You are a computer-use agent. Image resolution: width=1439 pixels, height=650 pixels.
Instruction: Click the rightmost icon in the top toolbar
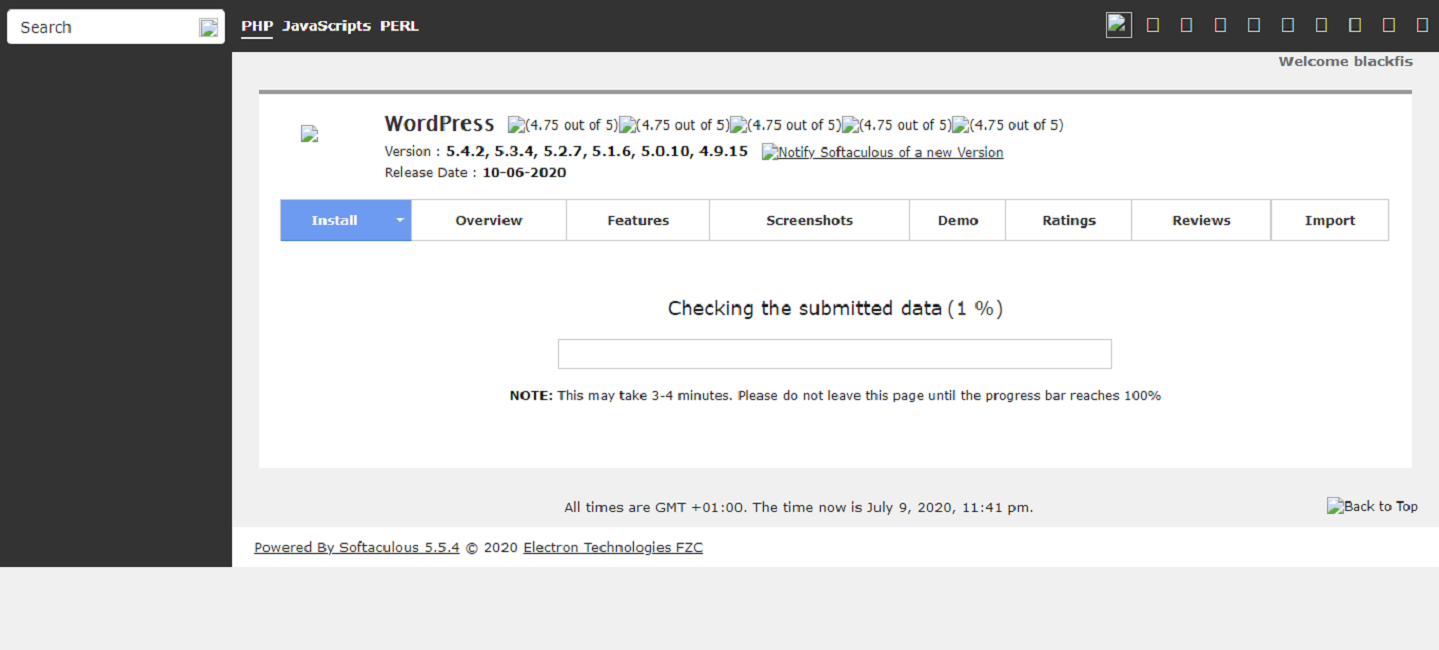(x=1423, y=26)
